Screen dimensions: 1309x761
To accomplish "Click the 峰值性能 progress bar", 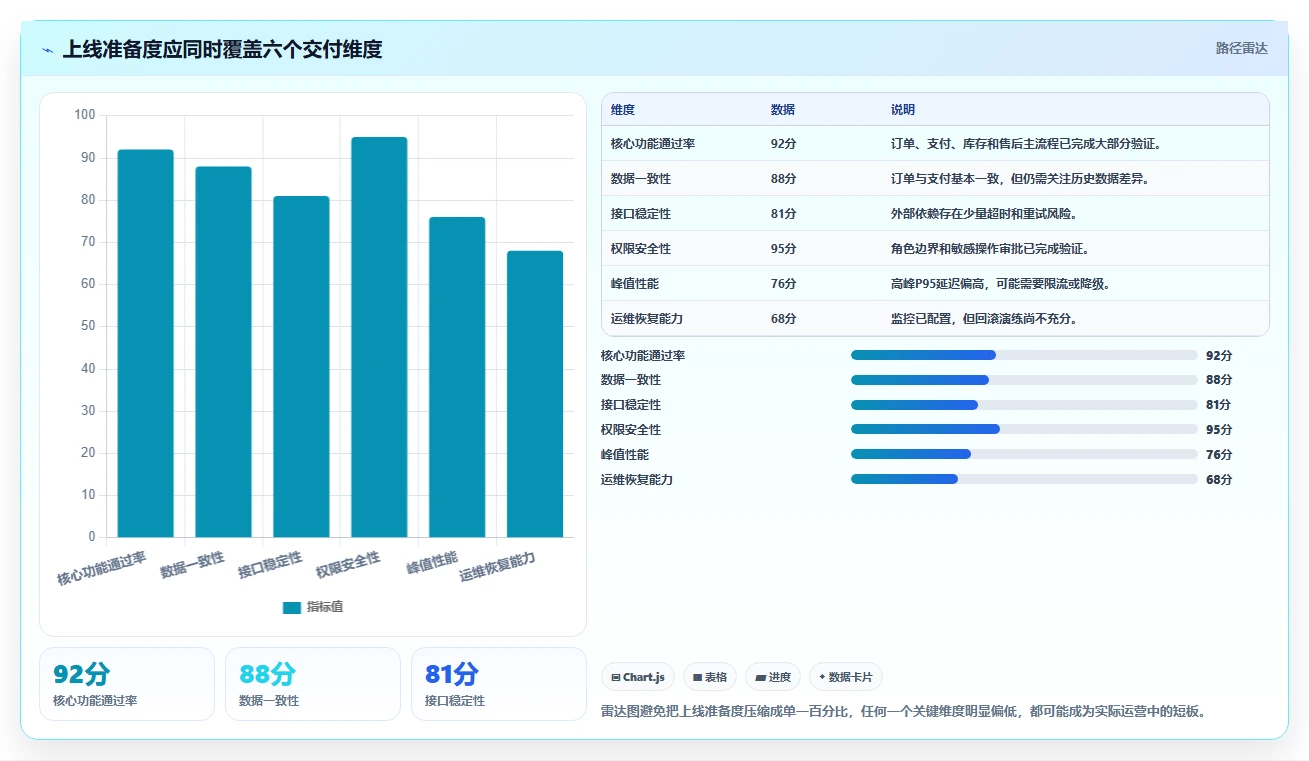I will click(x=1024, y=454).
